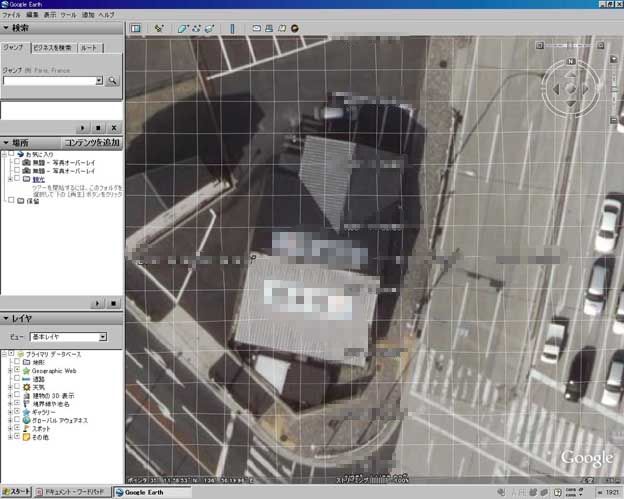The height and width of the screenshot is (499, 624).
Task: Click the pan up arrow in navigator
Action: pyautogui.click(x=571, y=74)
